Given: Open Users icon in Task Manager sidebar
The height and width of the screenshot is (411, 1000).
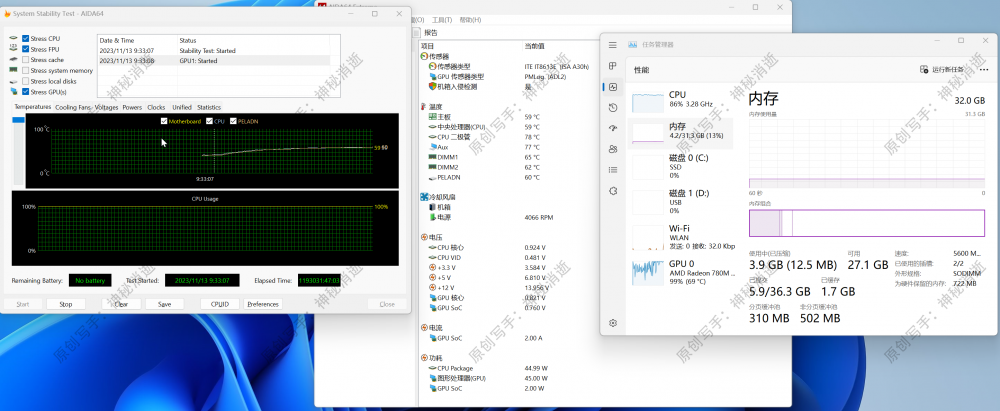Looking at the screenshot, I should click(613, 149).
